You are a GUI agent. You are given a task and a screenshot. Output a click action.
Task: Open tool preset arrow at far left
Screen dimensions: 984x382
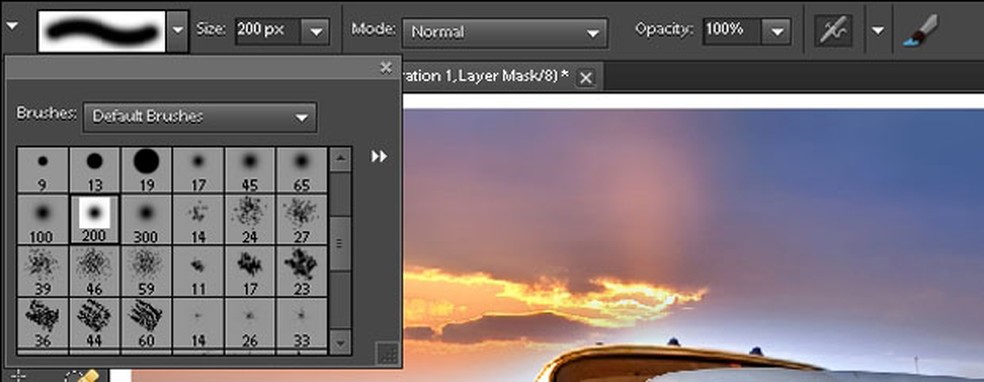pyautogui.click(x=12, y=26)
